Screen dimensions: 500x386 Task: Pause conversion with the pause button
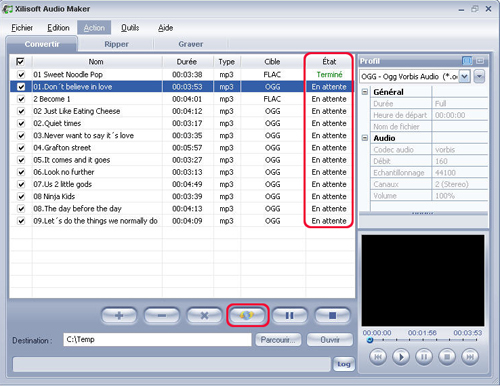pyautogui.click(x=290, y=315)
